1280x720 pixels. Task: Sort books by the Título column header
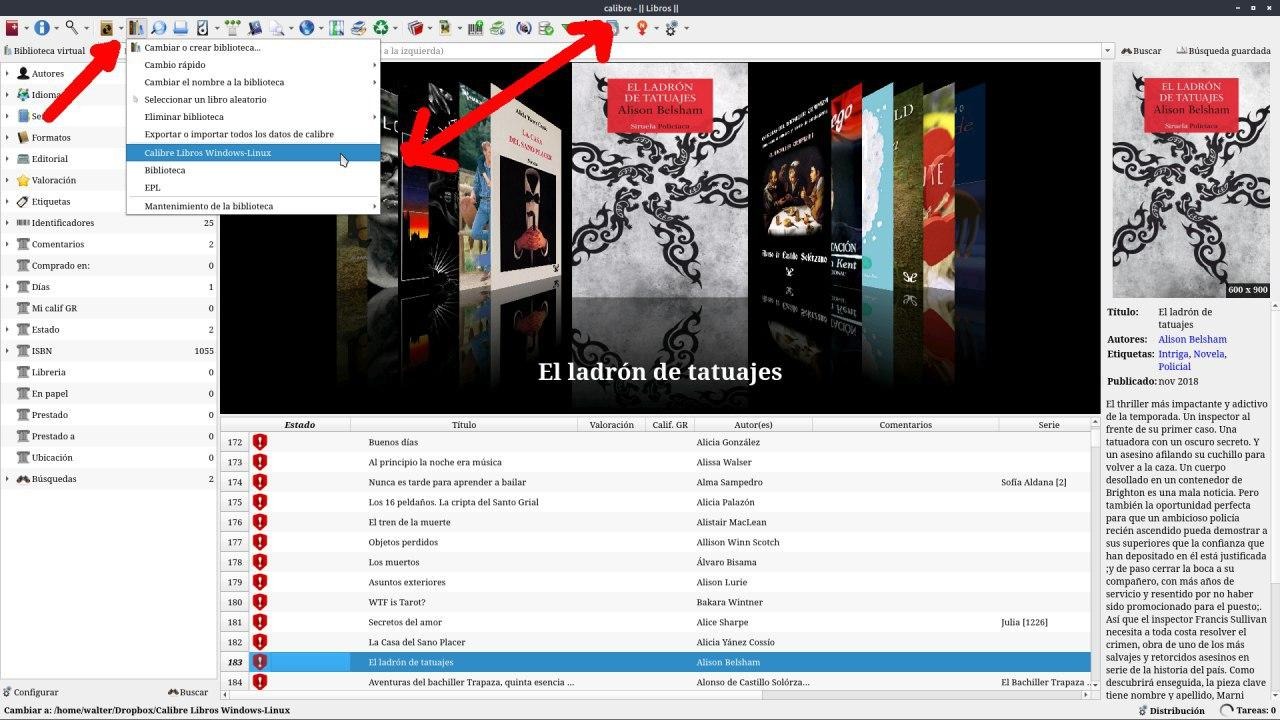463,425
